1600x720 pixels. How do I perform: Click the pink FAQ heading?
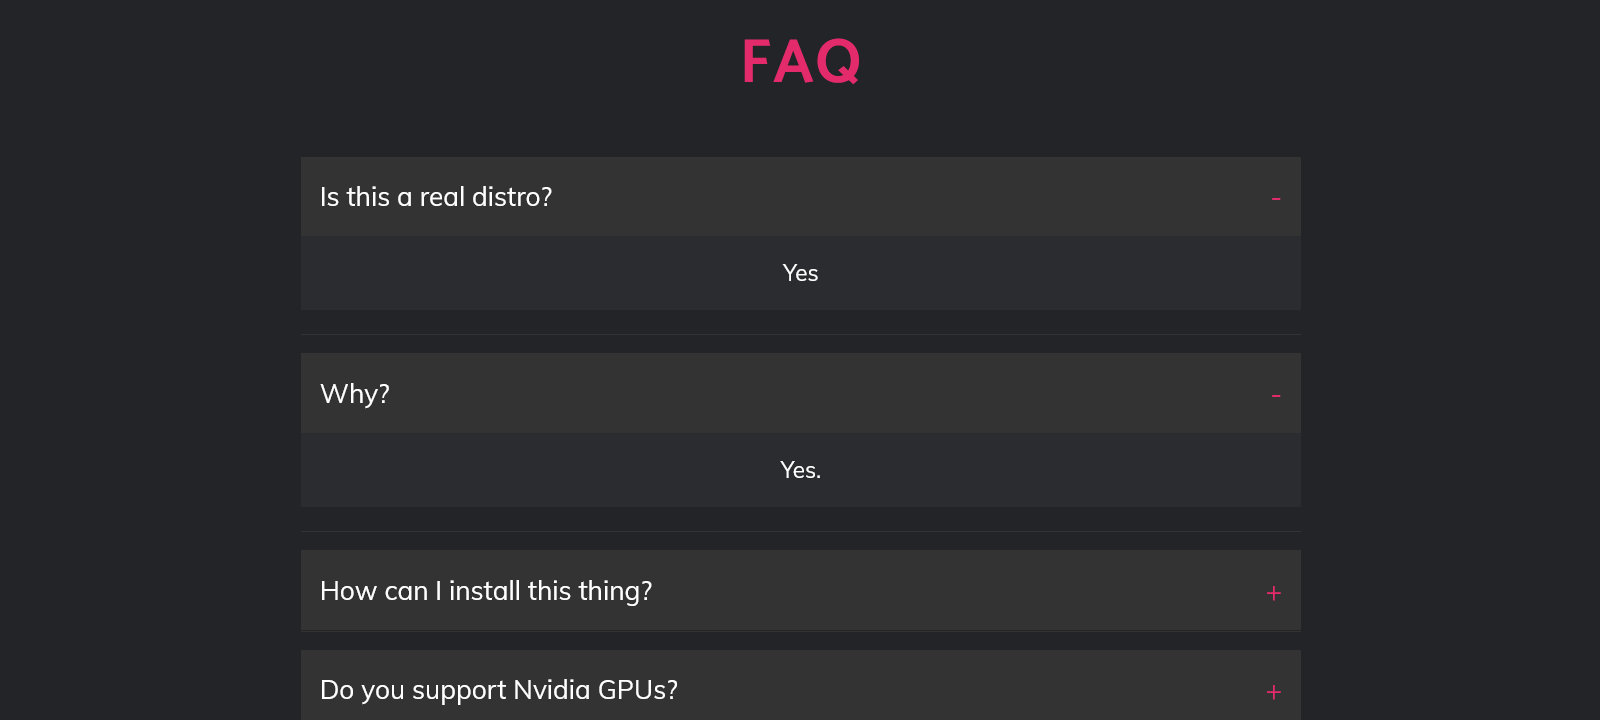[800, 61]
